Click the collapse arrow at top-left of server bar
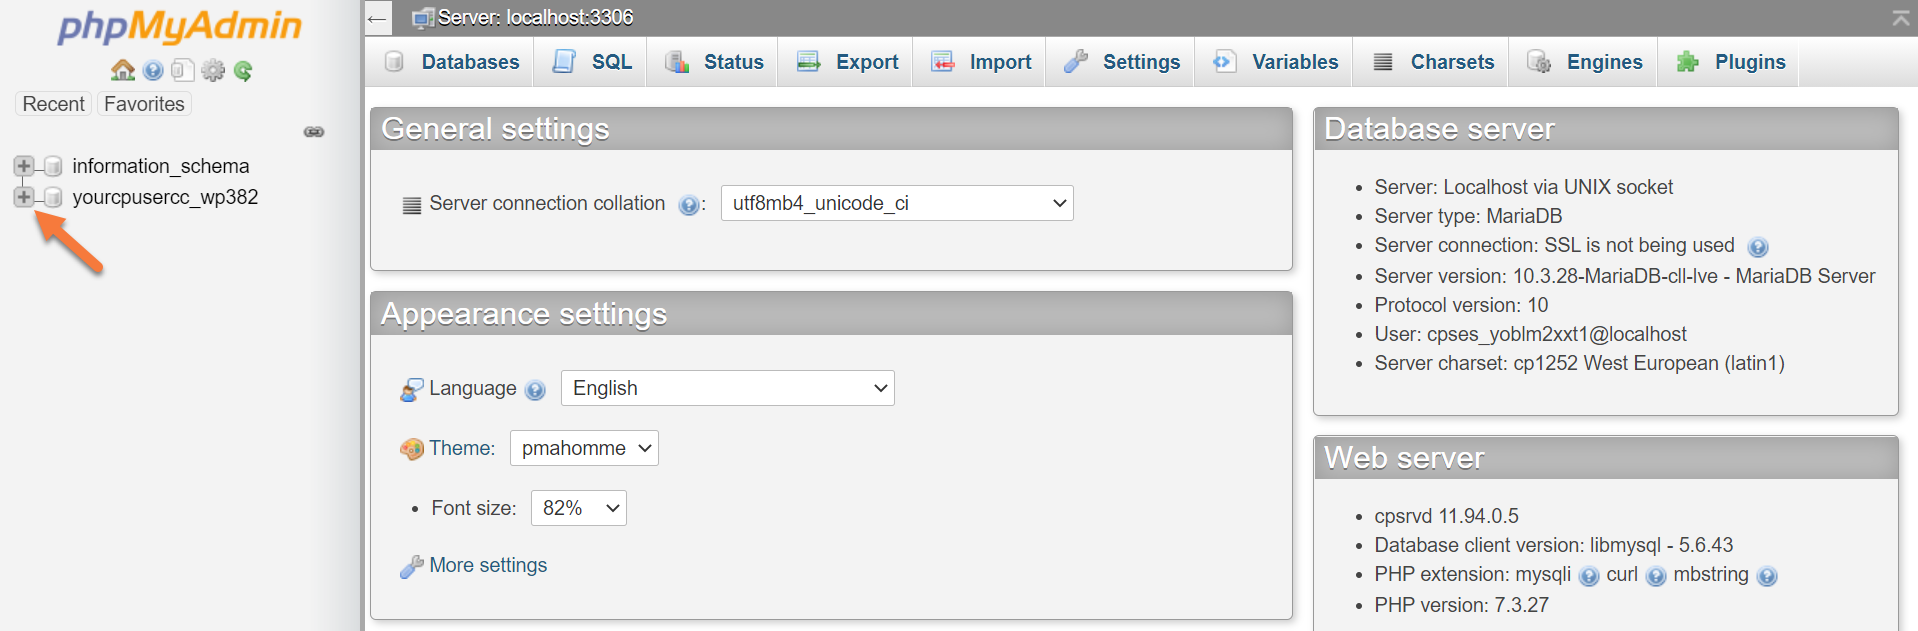1918x631 pixels. pyautogui.click(x=377, y=18)
